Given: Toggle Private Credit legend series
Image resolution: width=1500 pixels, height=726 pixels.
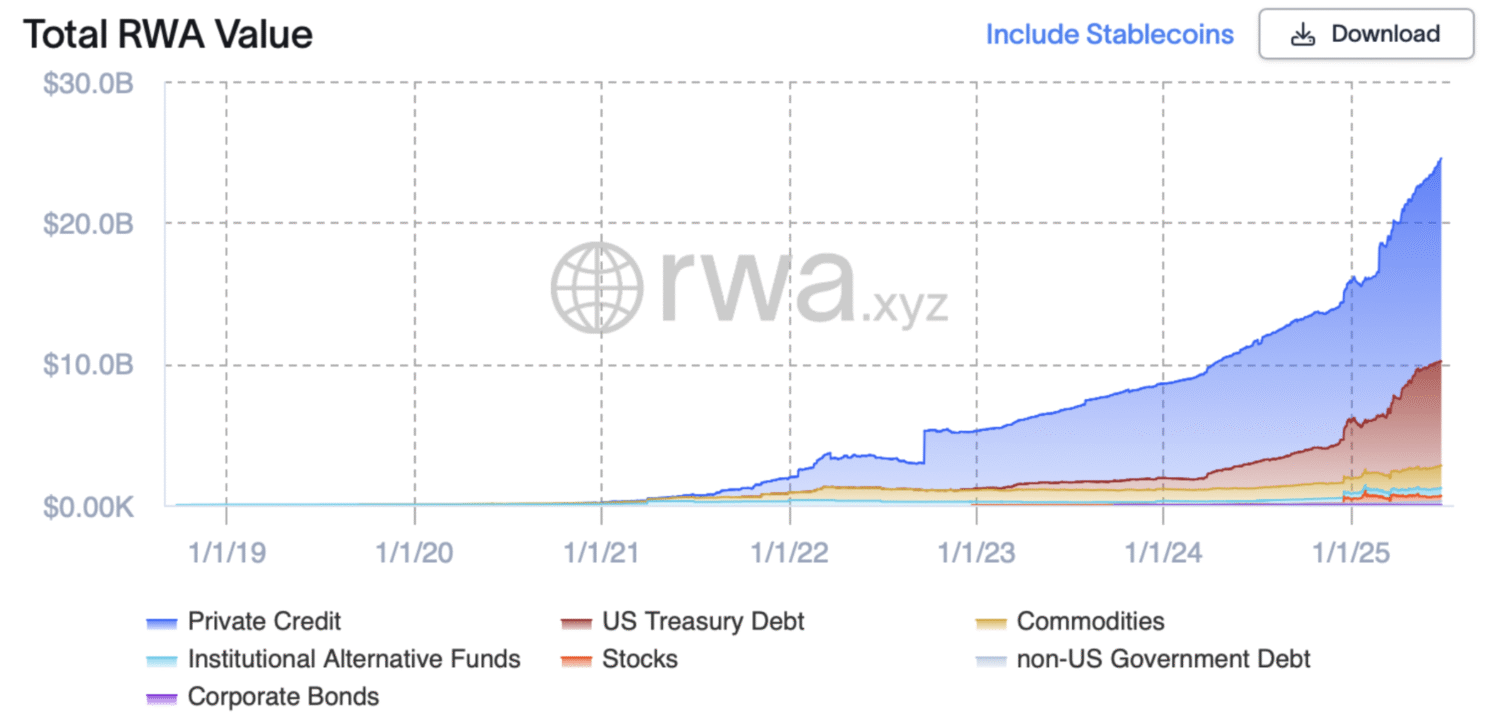Looking at the screenshot, I should pyautogui.click(x=264, y=621).
